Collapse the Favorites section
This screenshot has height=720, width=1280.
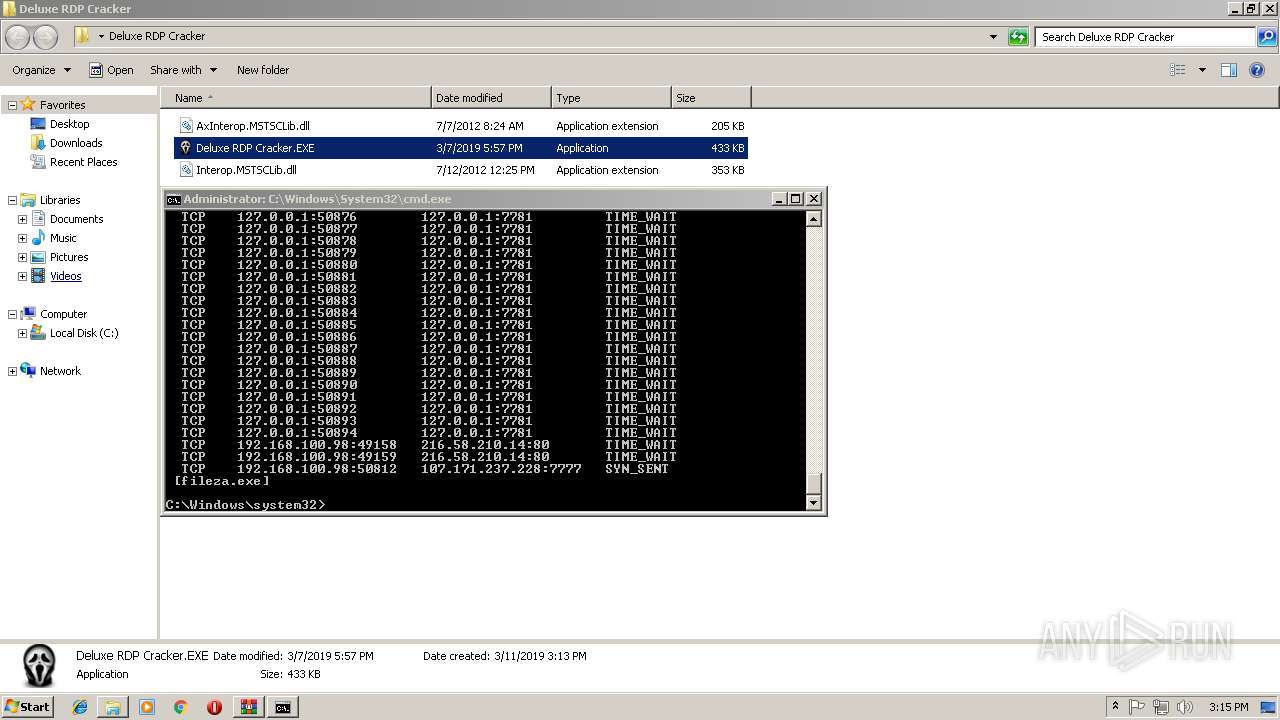12,105
